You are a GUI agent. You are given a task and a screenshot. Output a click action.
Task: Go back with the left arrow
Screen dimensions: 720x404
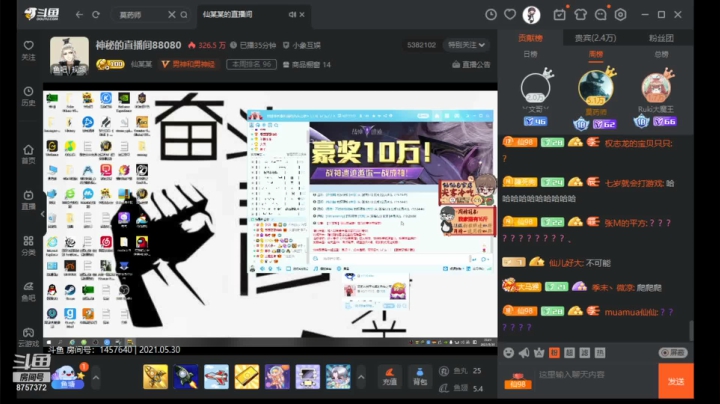(x=79, y=15)
